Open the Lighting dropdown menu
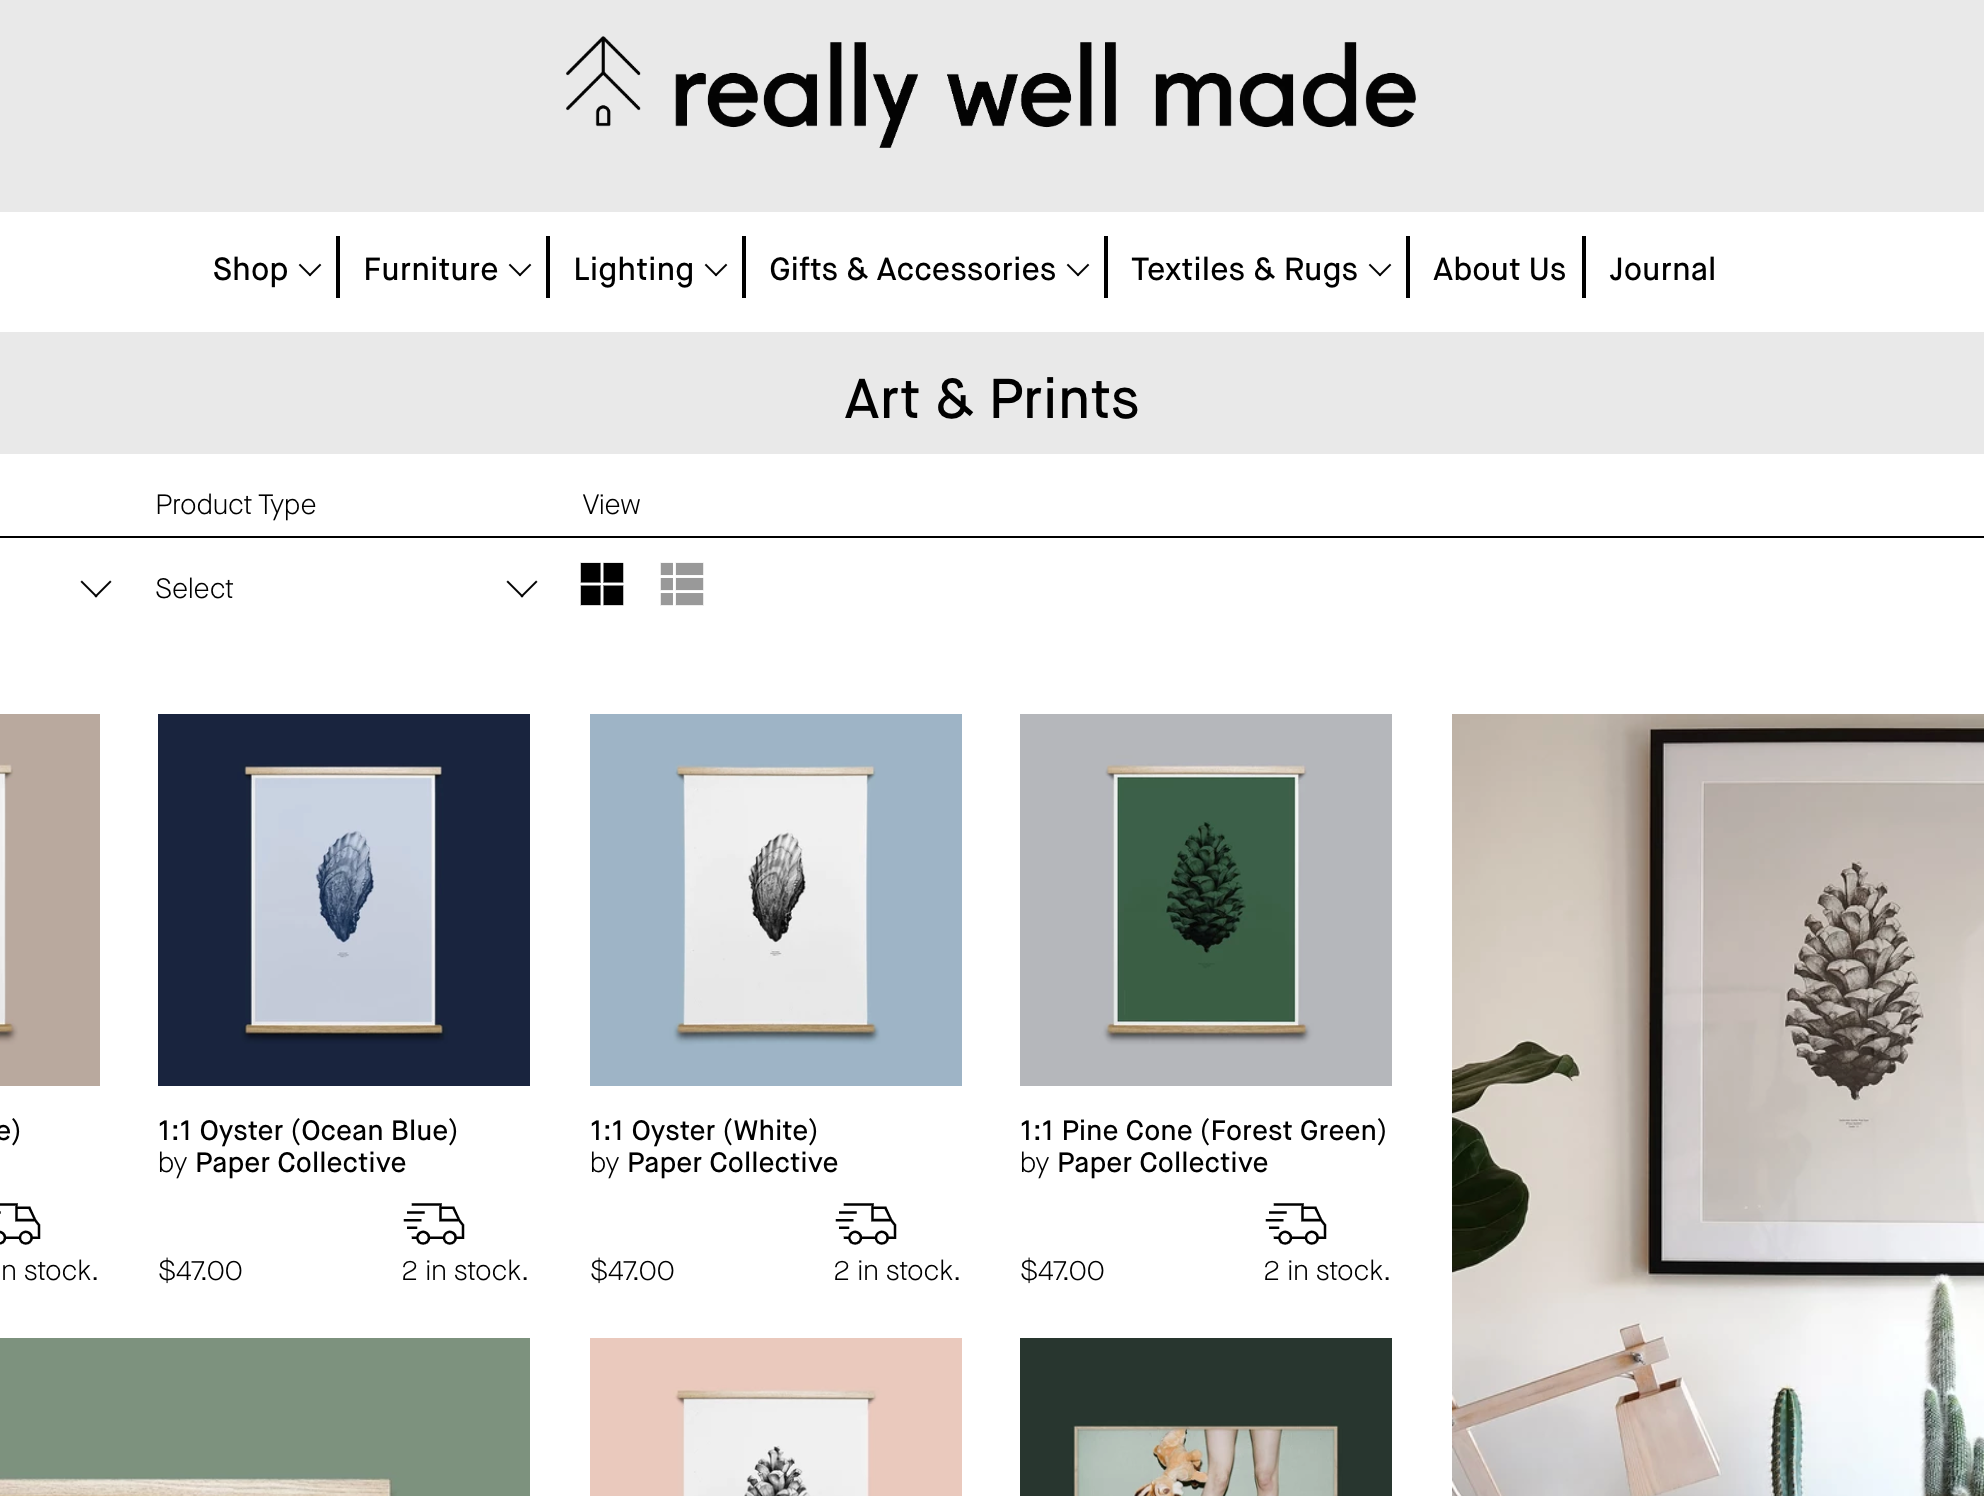Image resolution: width=1984 pixels, height=1496 pixels. (649, 269)
